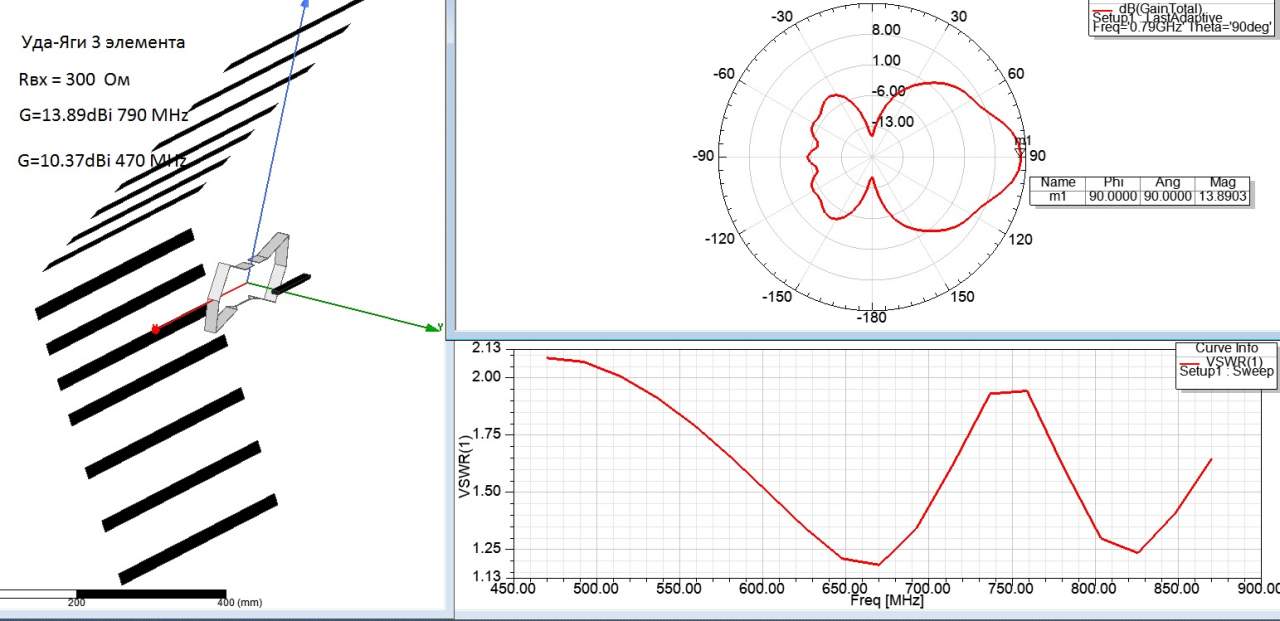
Task: Select the 90.0000 value under Ang column
Action: (1167, 197)
